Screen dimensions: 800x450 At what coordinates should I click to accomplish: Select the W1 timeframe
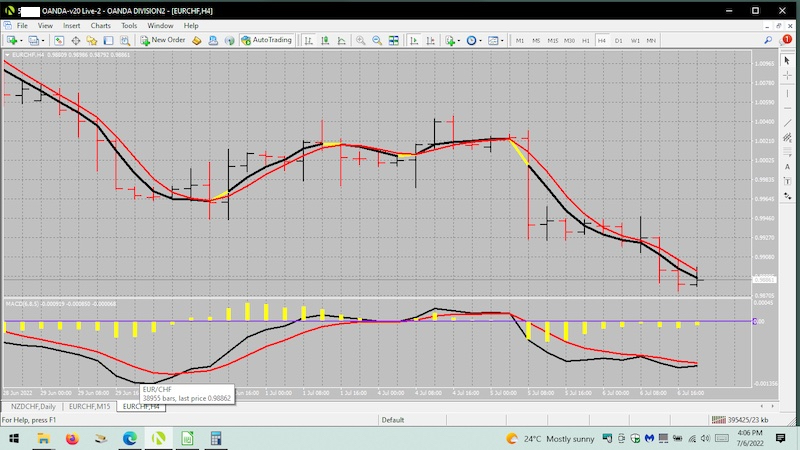(x=635, y=40)
